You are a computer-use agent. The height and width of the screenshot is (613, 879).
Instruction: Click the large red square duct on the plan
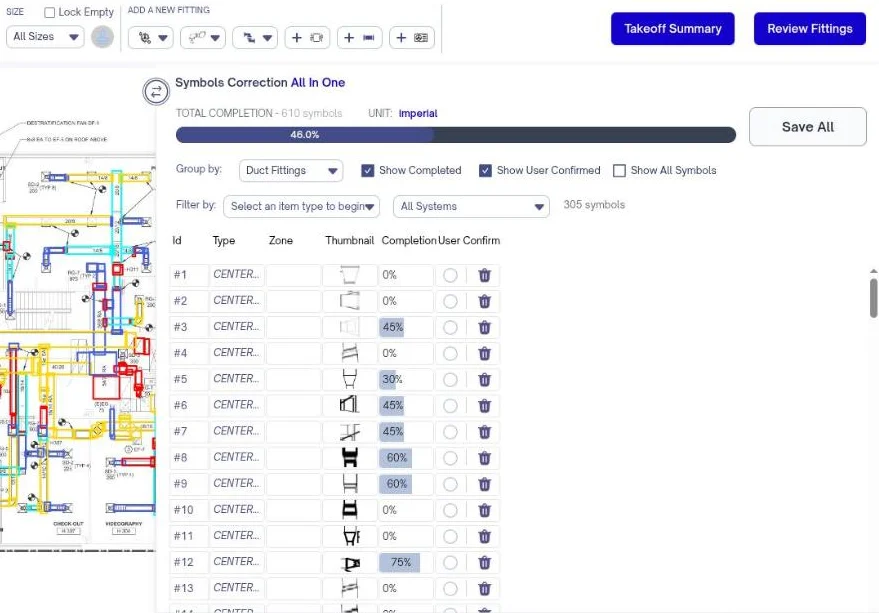tap(106, 386)
